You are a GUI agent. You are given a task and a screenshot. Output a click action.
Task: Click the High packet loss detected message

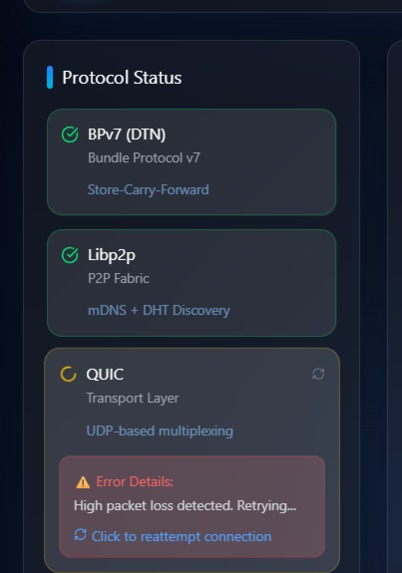point(185,506)
